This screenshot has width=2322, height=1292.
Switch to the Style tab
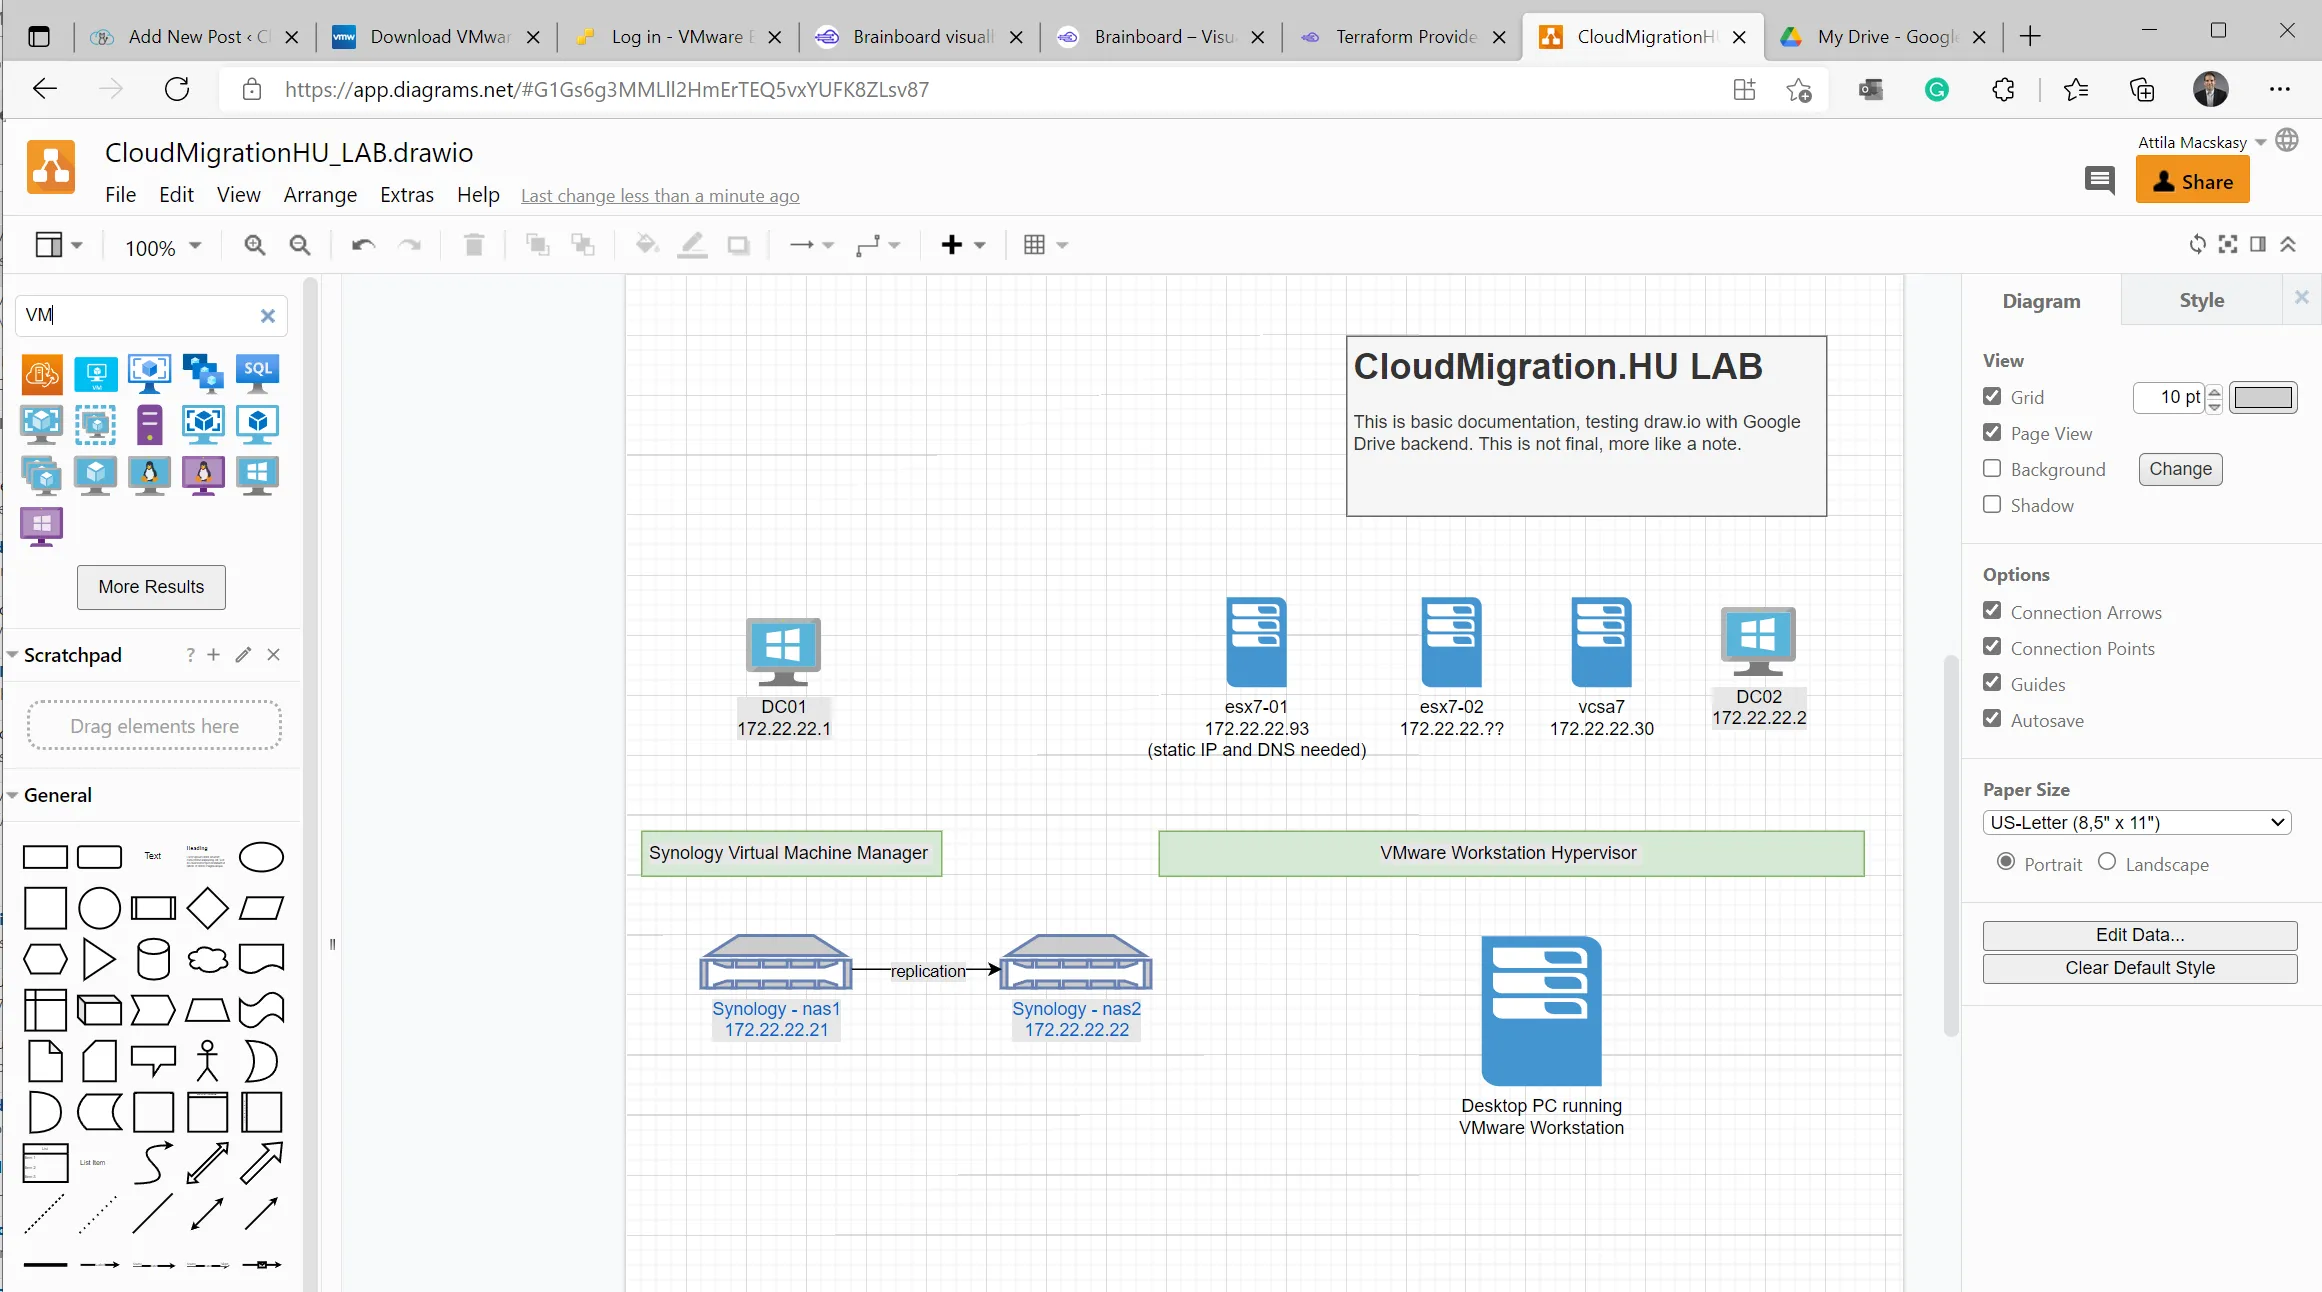tap(2202, 300)
